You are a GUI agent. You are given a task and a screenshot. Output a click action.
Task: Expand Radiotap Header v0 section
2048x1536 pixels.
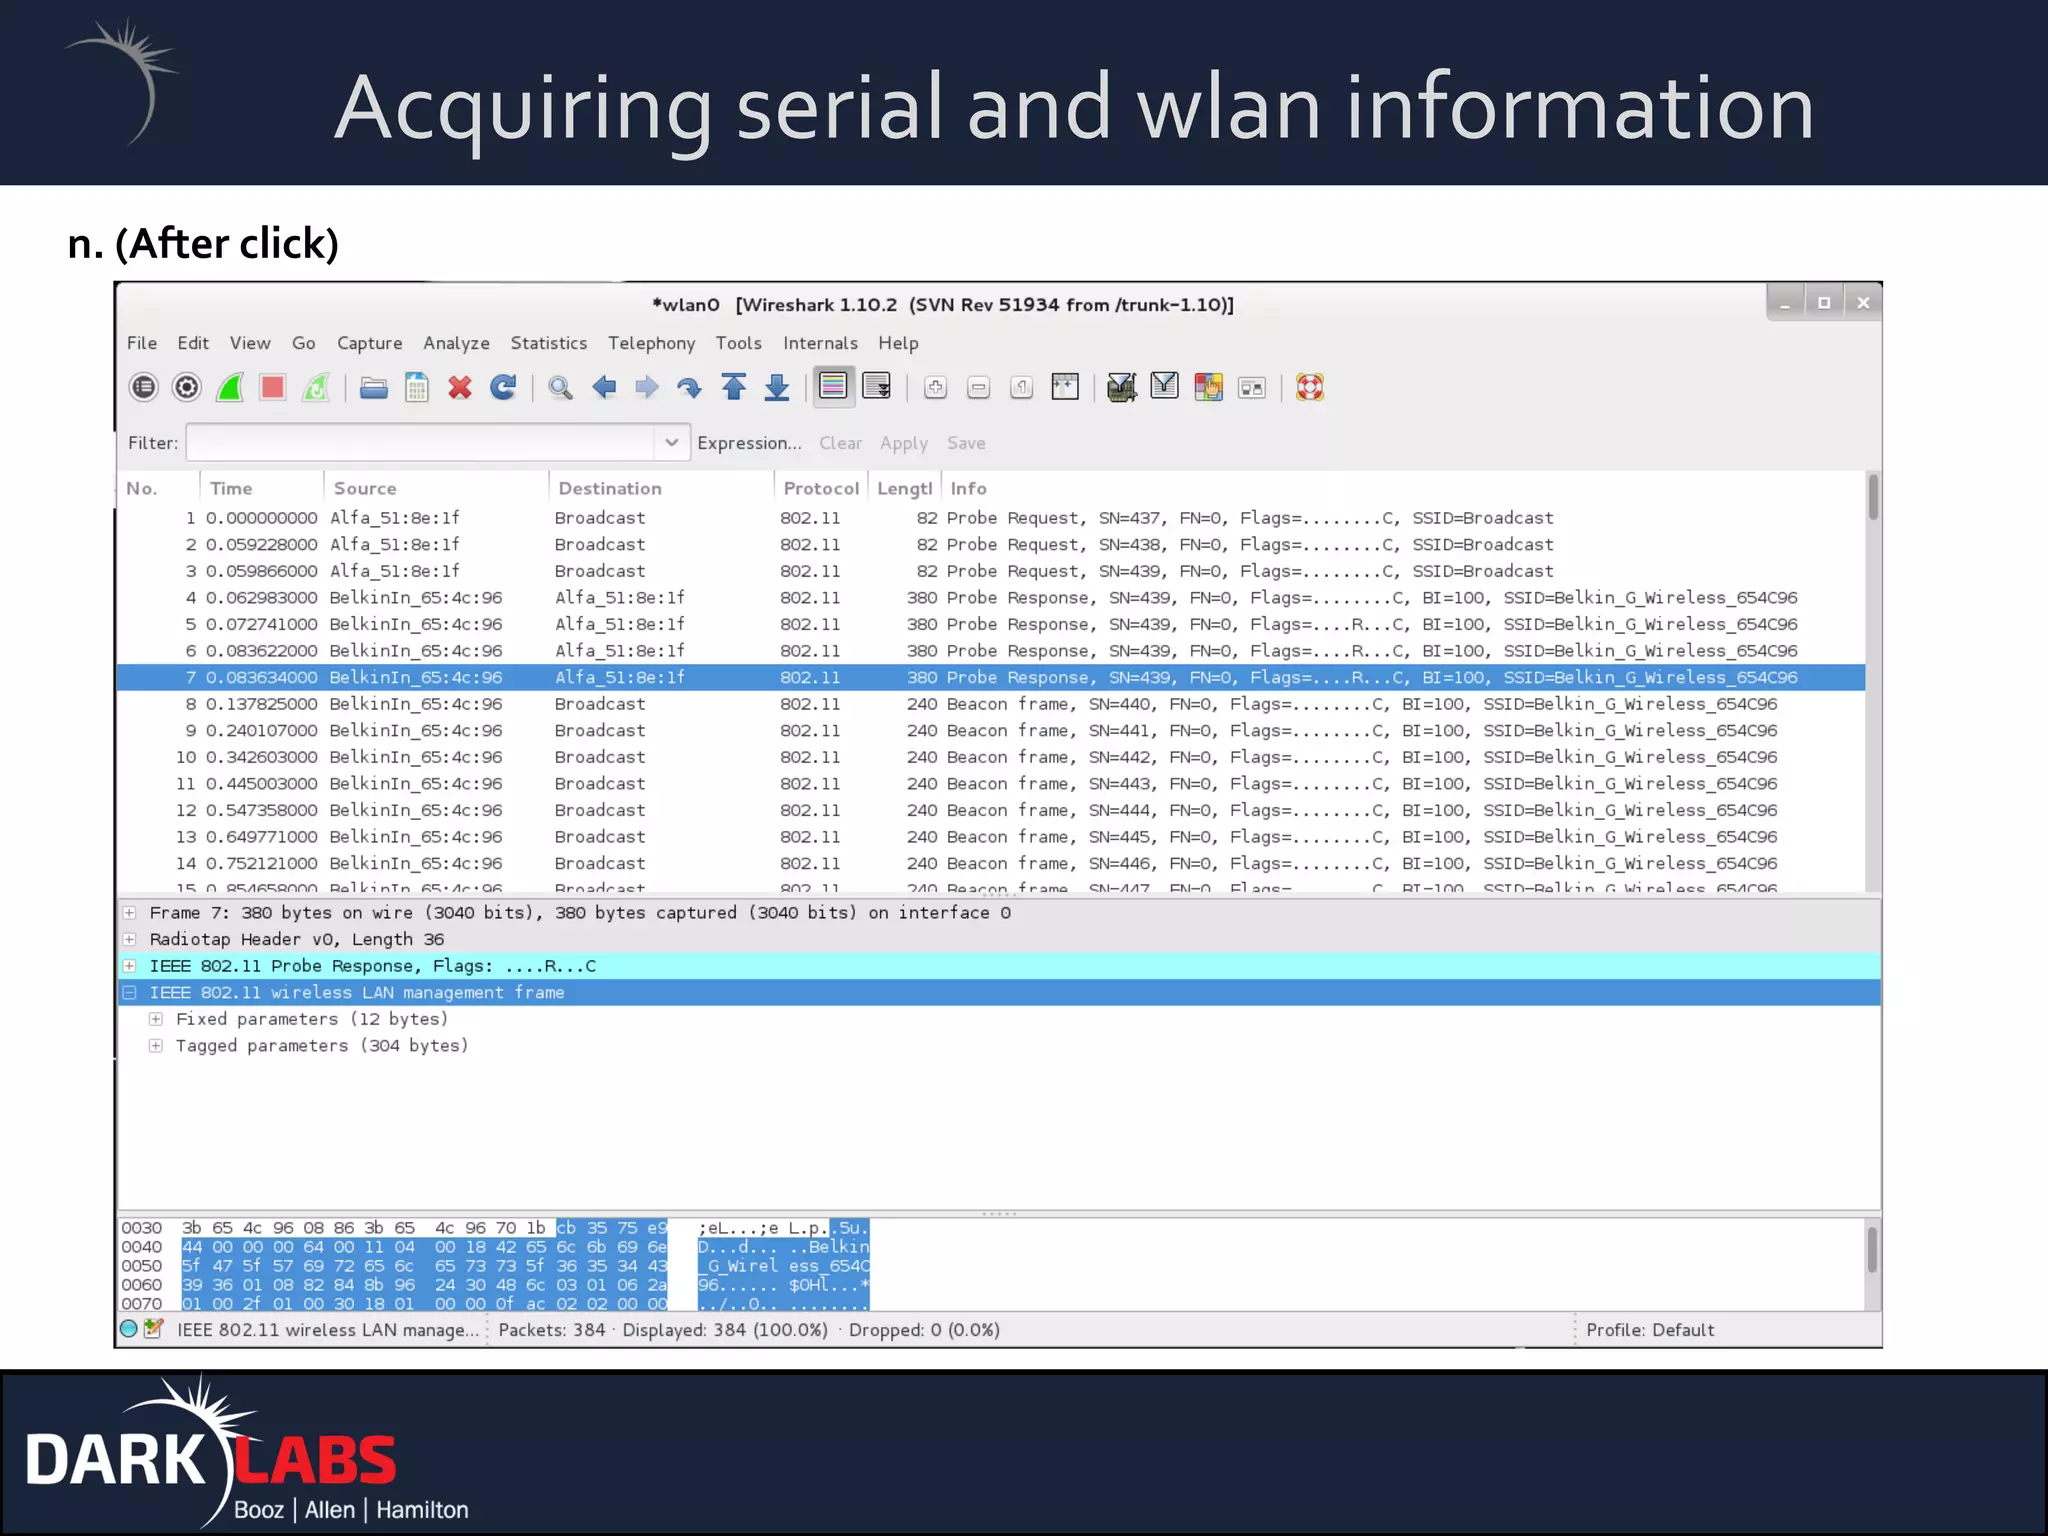(130, 940)
